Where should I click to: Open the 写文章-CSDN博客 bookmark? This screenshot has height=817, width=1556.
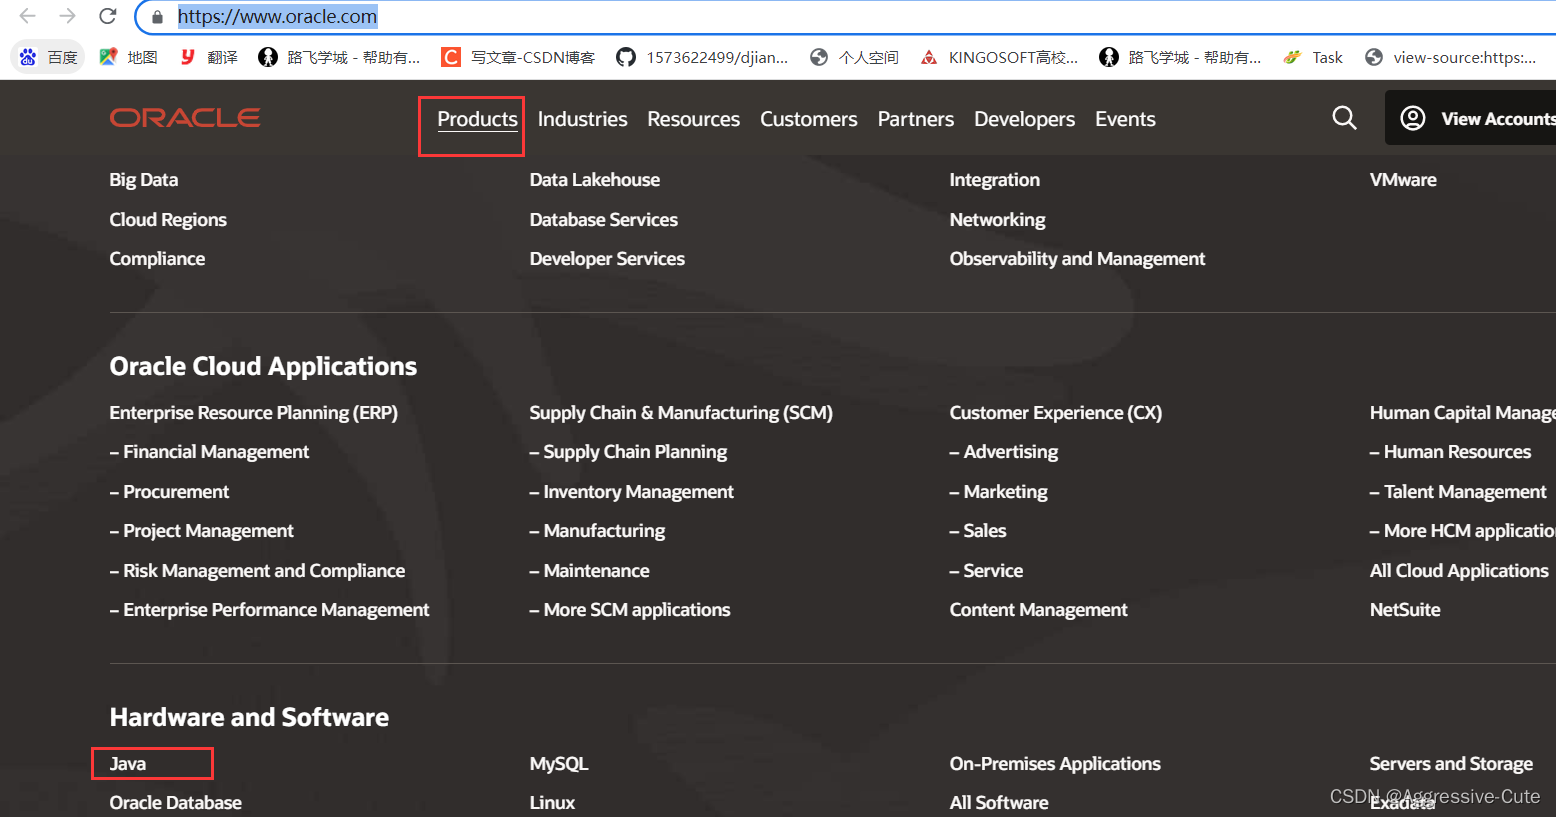tap(519, 57)
